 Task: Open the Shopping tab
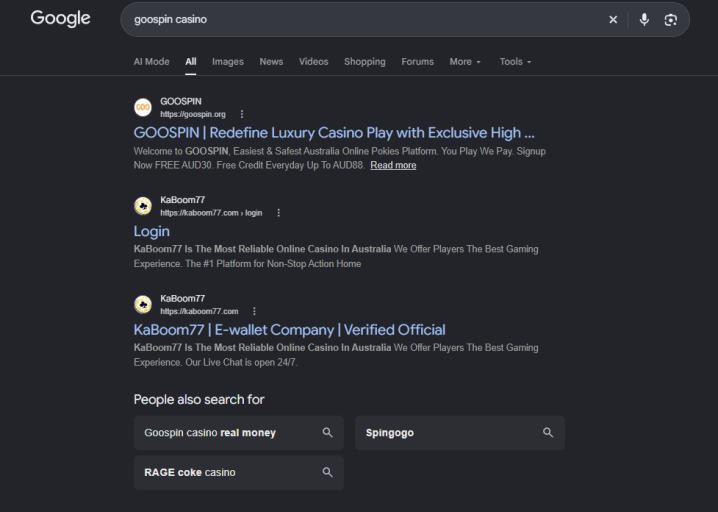tap(365, 62)
